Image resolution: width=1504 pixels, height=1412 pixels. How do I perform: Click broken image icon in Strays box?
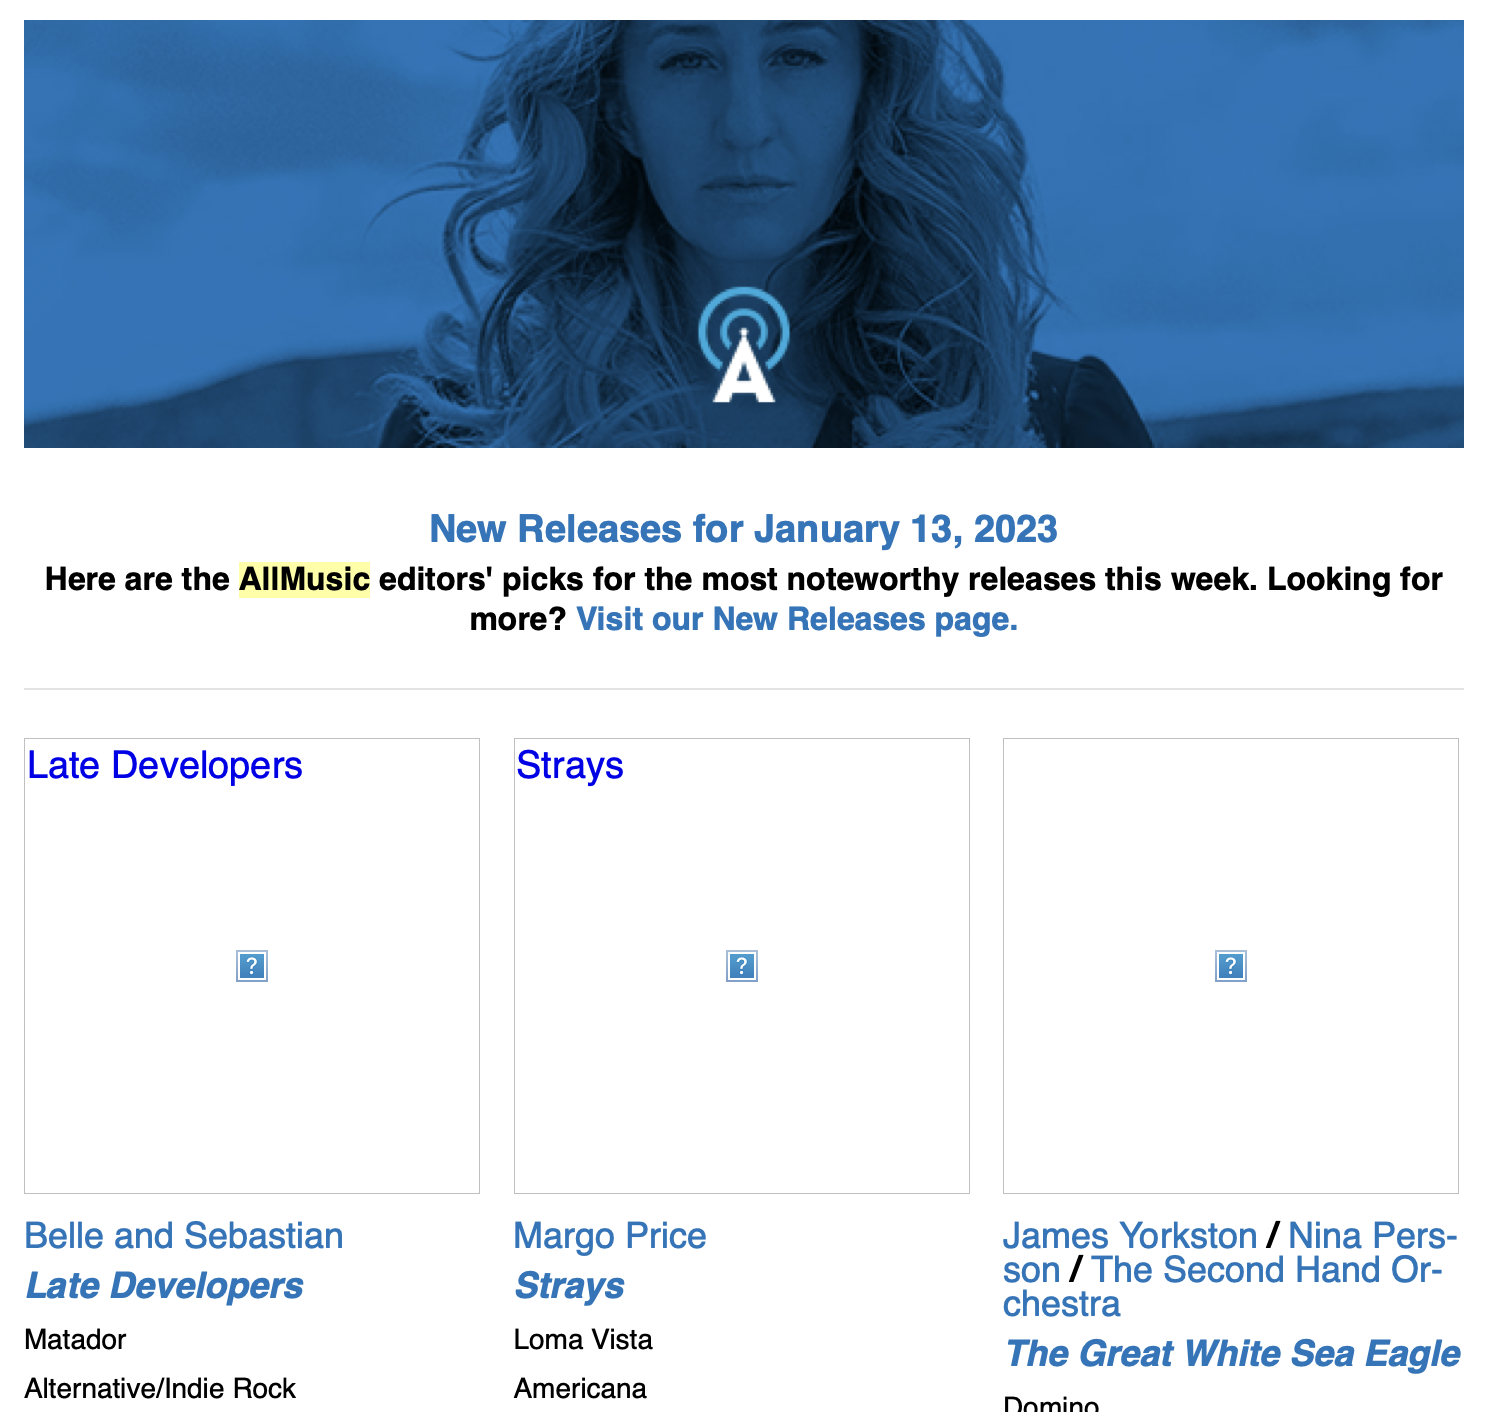pyautogui.click(x=741, y=966)
